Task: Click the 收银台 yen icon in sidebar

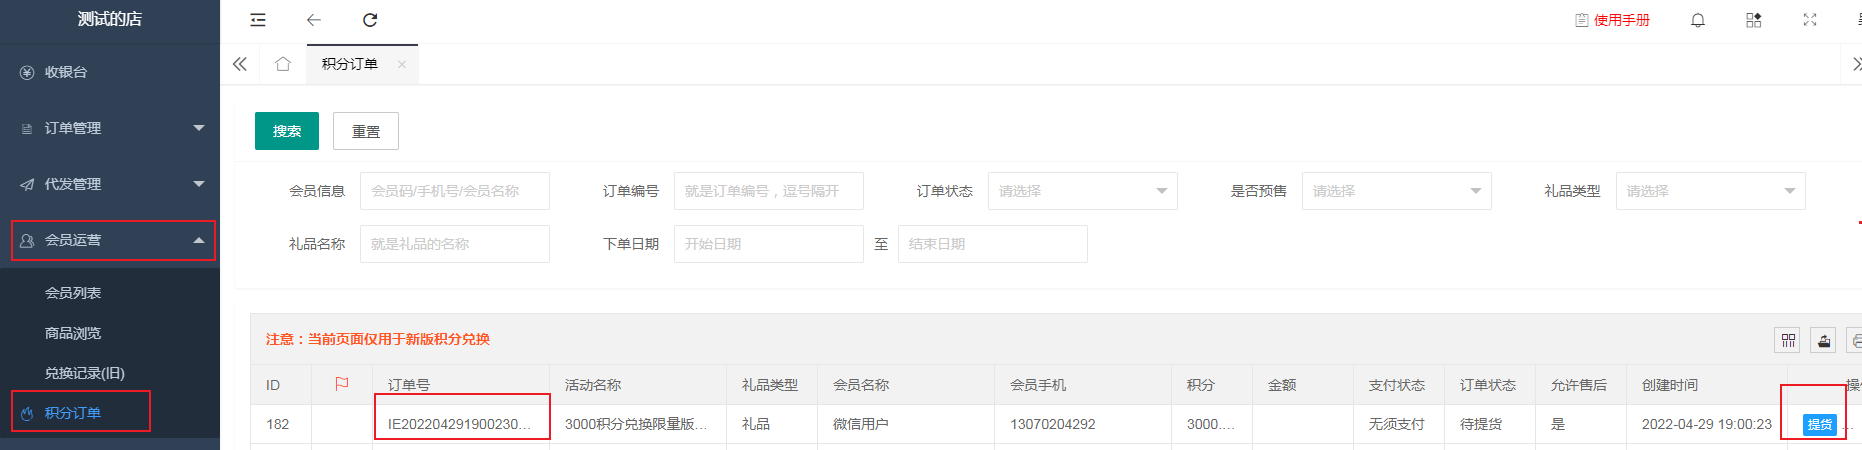Action: click(x=27, y=72)
